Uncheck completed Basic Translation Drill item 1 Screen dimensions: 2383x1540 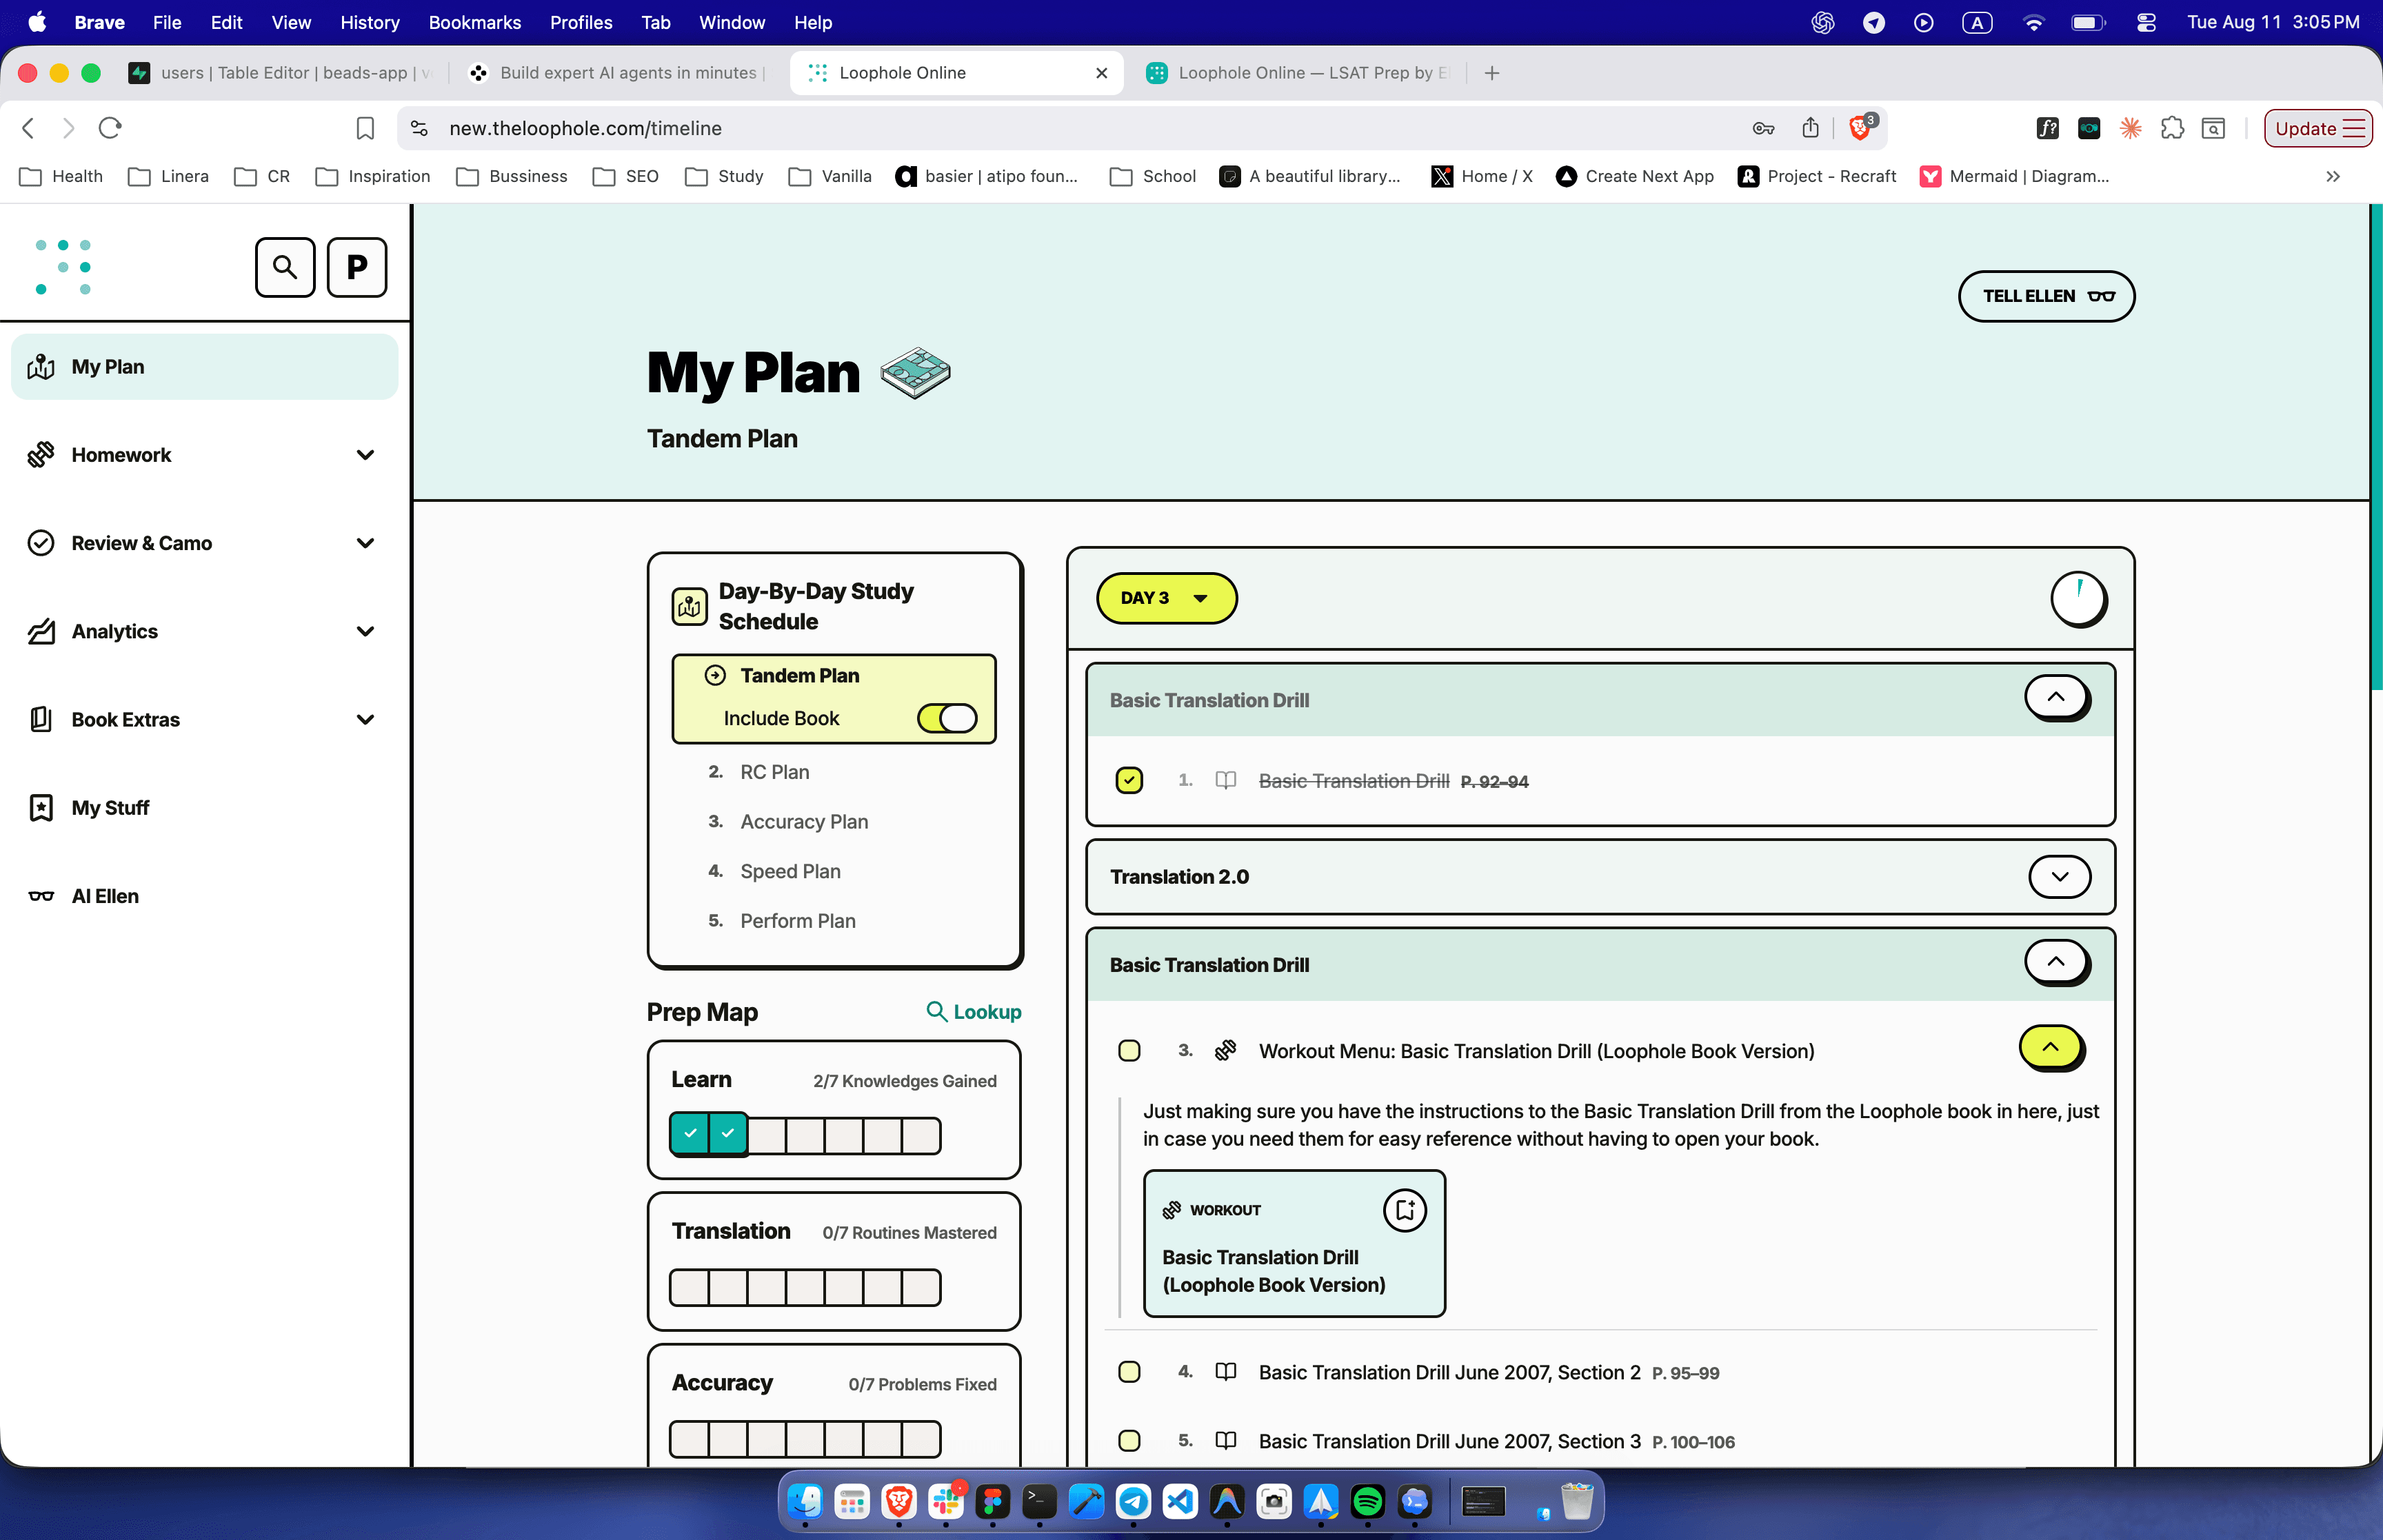1129,780
